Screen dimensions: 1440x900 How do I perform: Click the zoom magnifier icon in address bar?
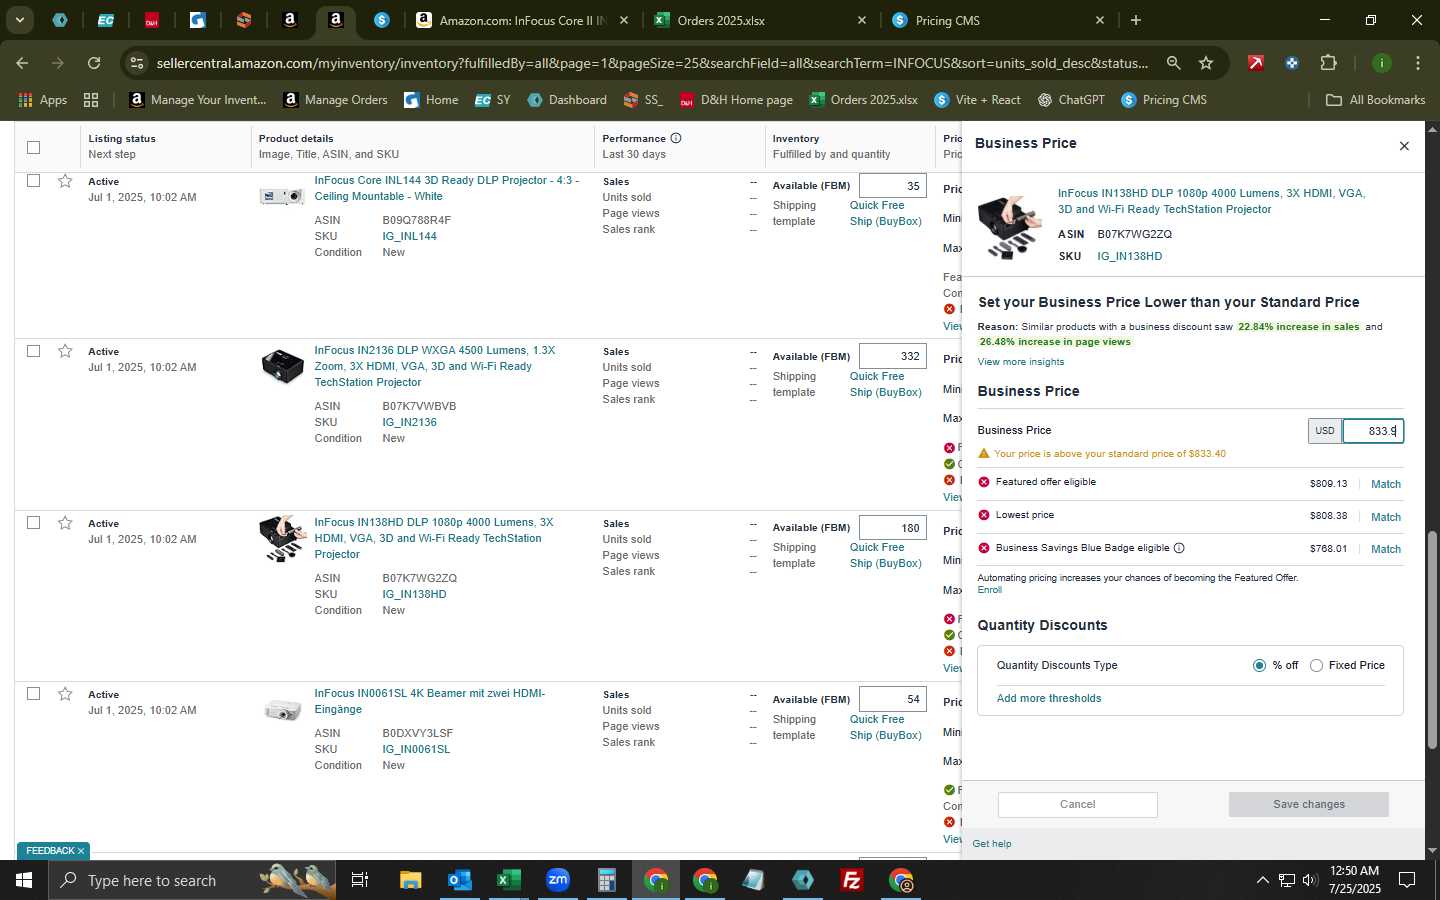pos(1173,63)
